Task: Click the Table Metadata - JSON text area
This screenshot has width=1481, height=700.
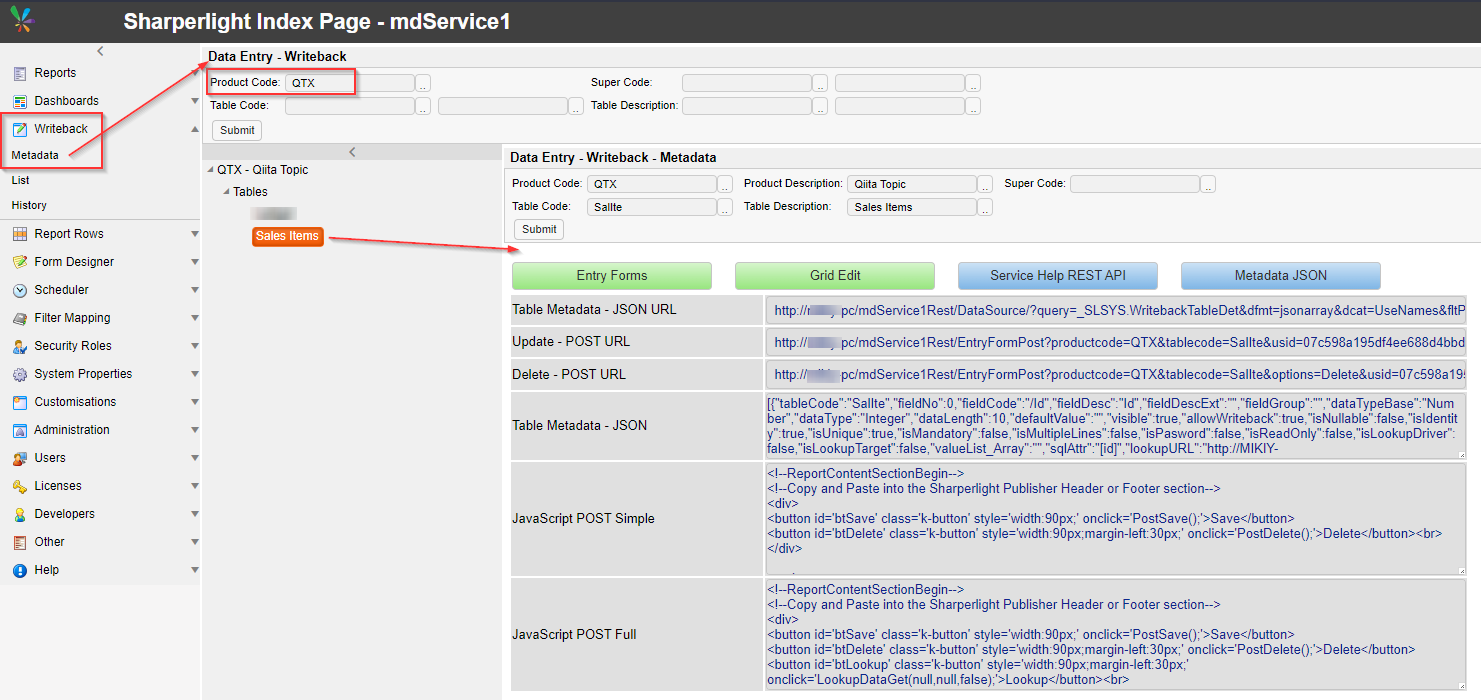Action: (1115, 426)
